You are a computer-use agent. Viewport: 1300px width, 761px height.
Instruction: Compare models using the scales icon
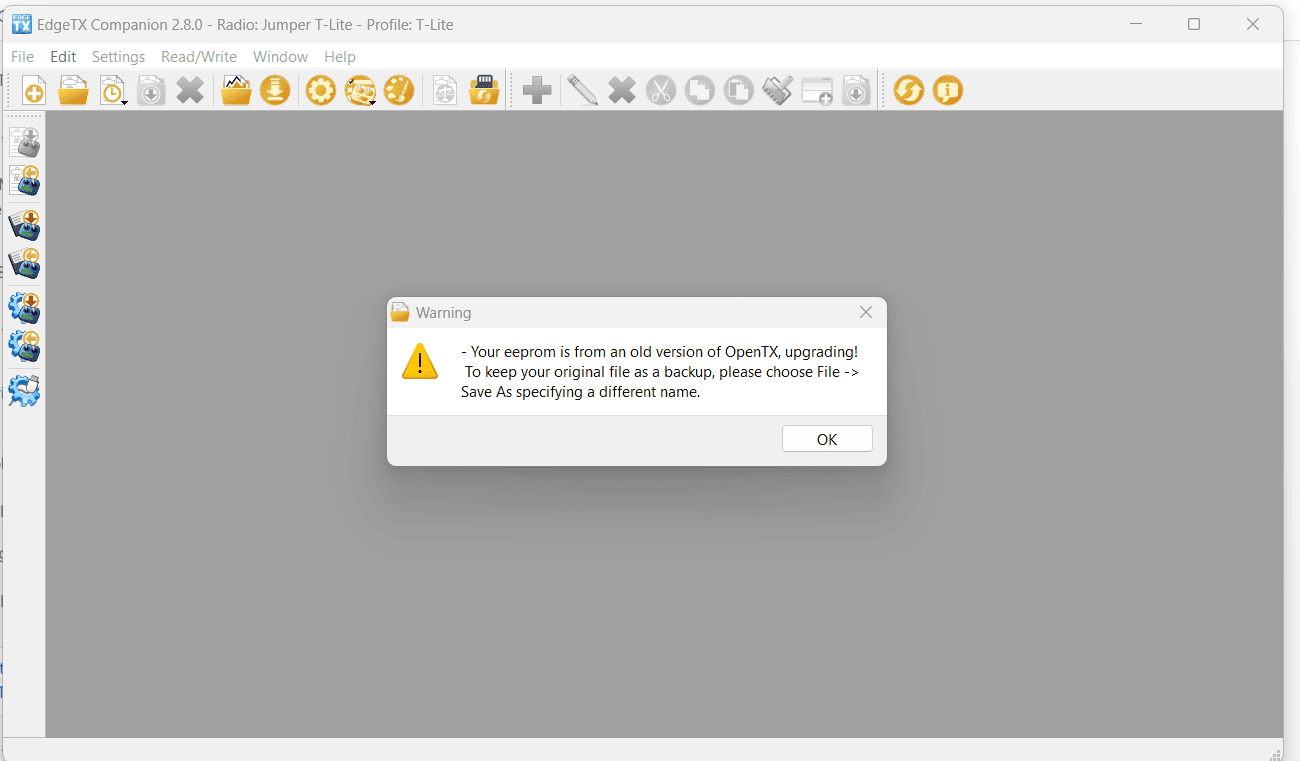tap(444, 90)
